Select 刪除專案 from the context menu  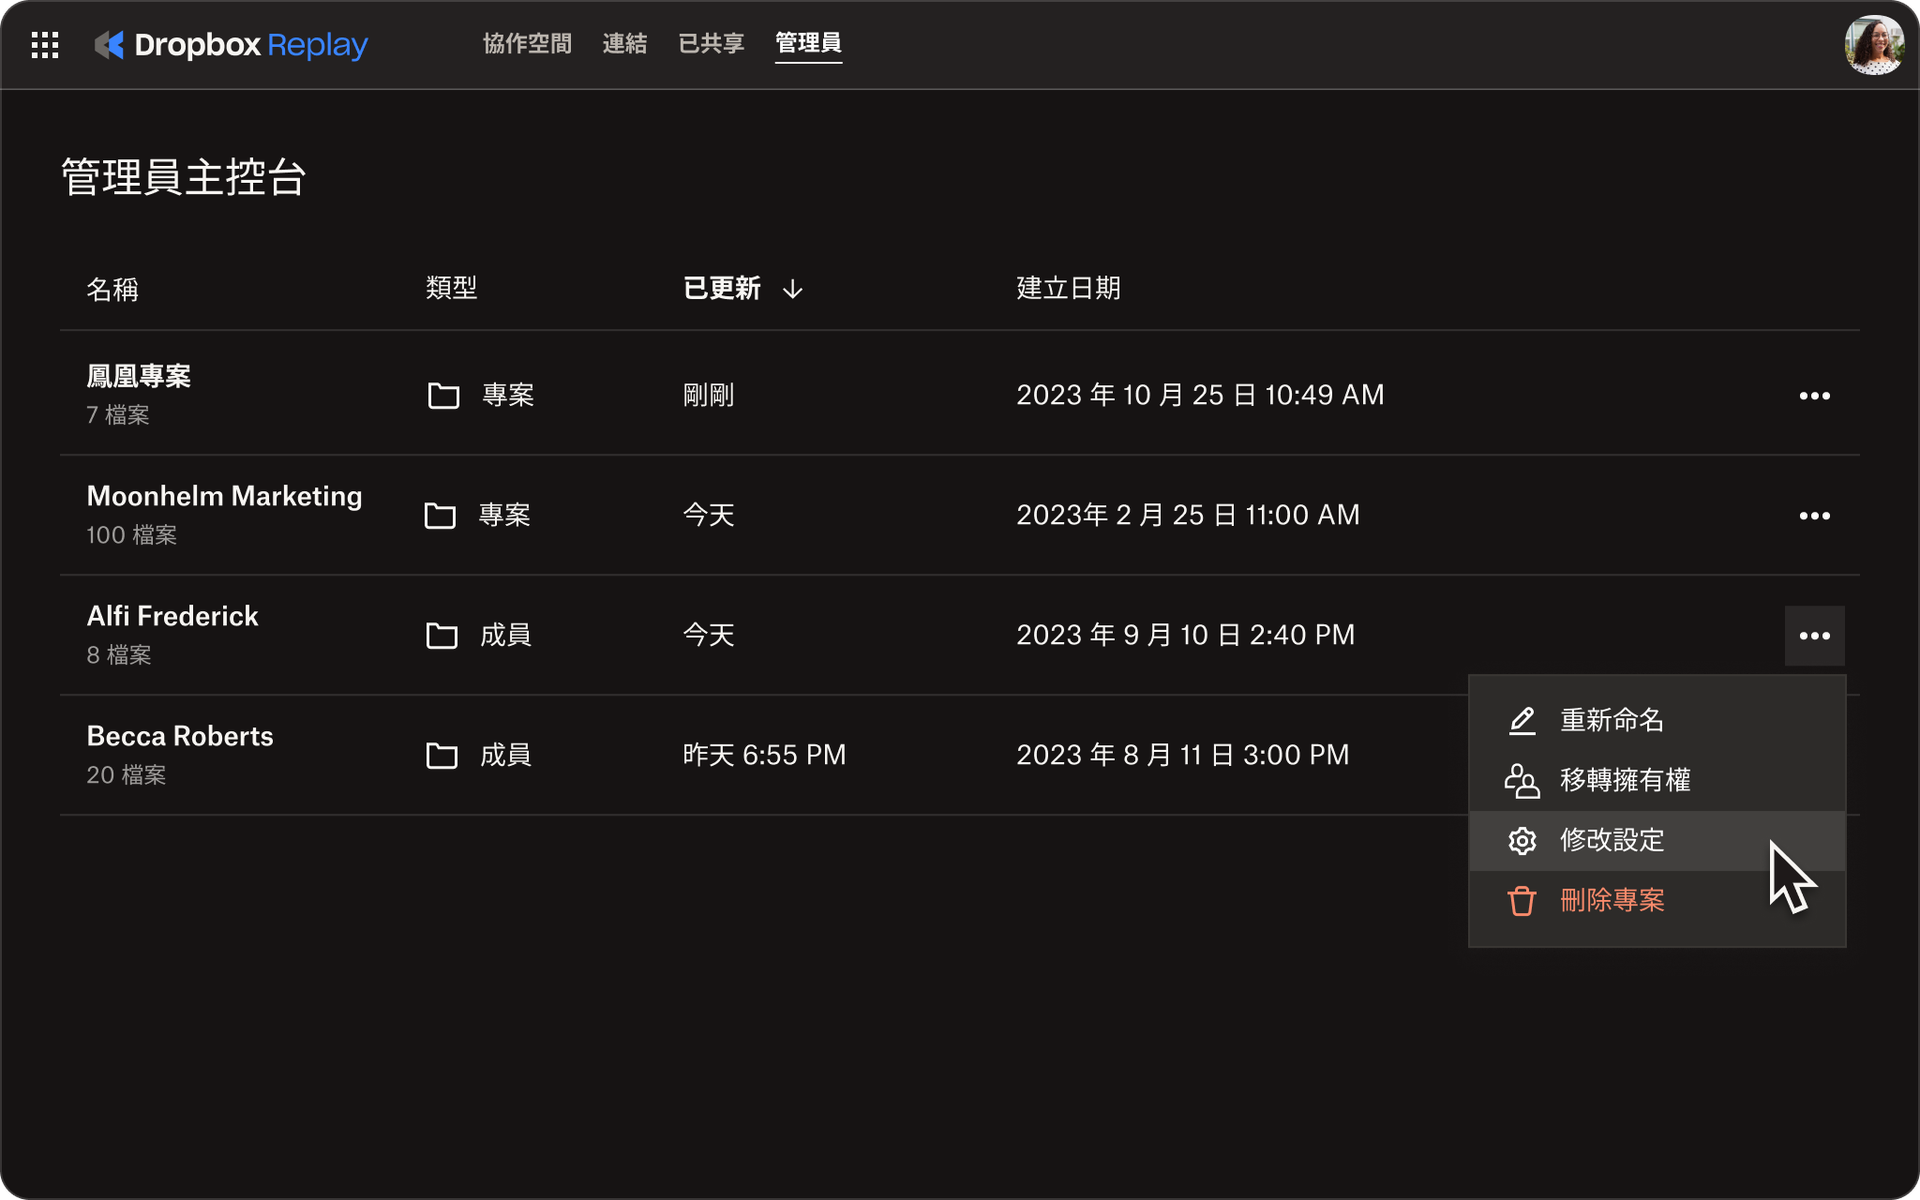pyautogui.click(x=1612, y=901)
